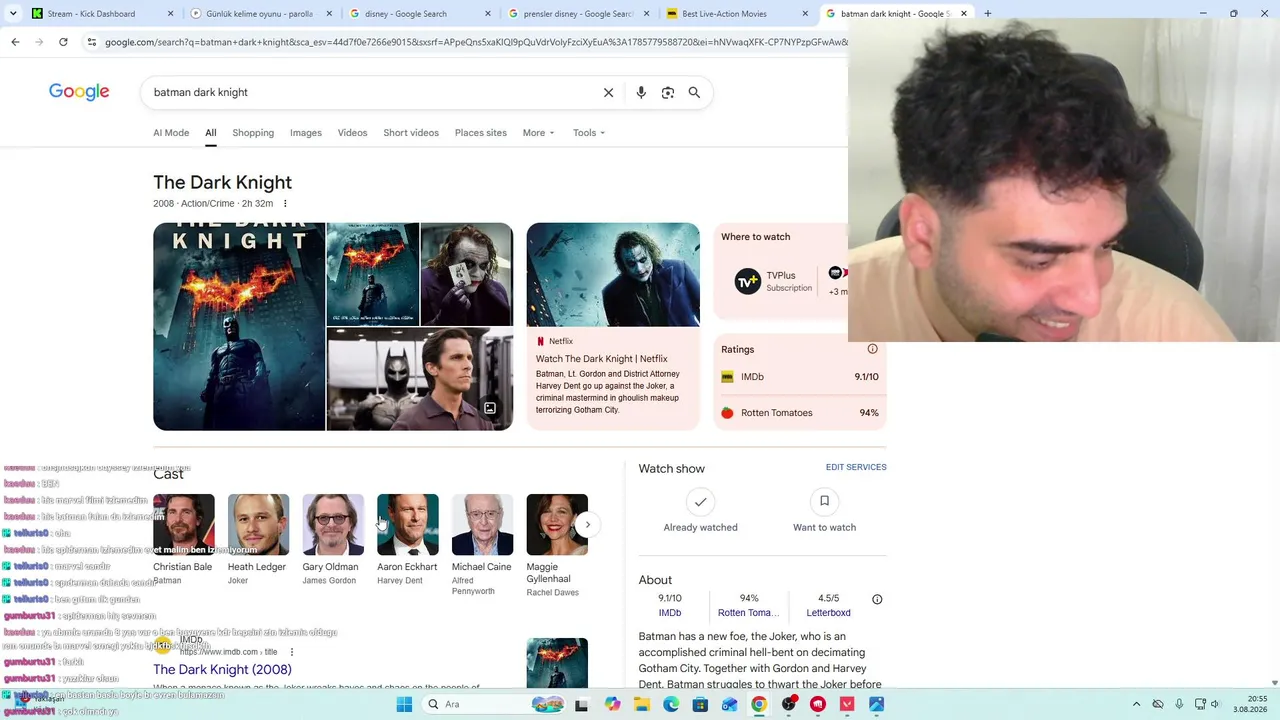
Task: Open the About section info icon
Action: point(877,599)
